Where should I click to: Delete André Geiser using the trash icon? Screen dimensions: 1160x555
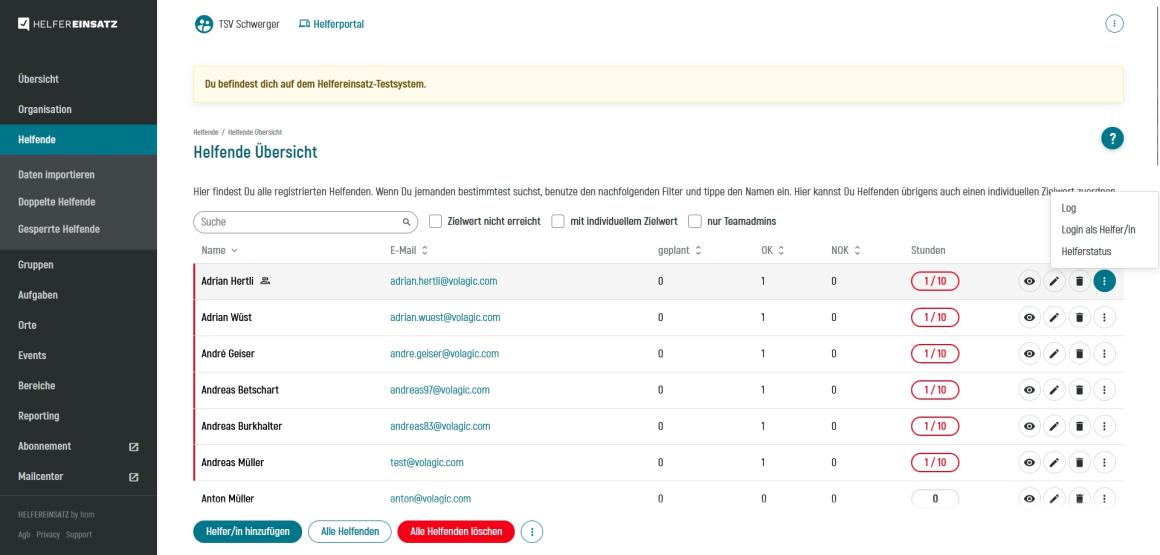pyautogui.click(x=1079, y=354)
